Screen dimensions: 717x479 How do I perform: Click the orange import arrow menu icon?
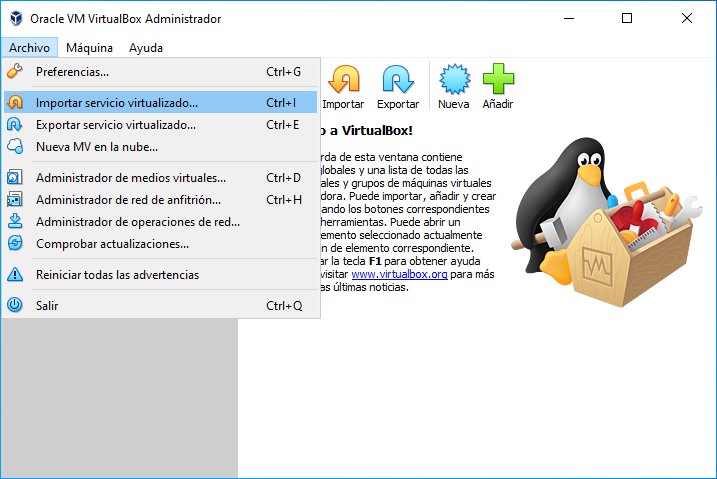(15, 102)
